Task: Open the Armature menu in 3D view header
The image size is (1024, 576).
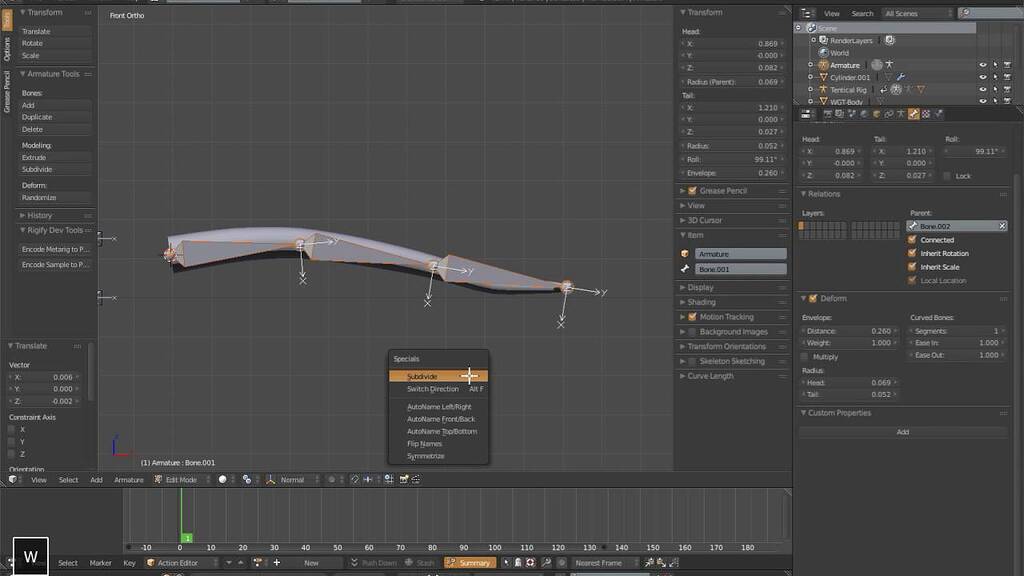Action: pyautogui.click(x=129, y=479)
